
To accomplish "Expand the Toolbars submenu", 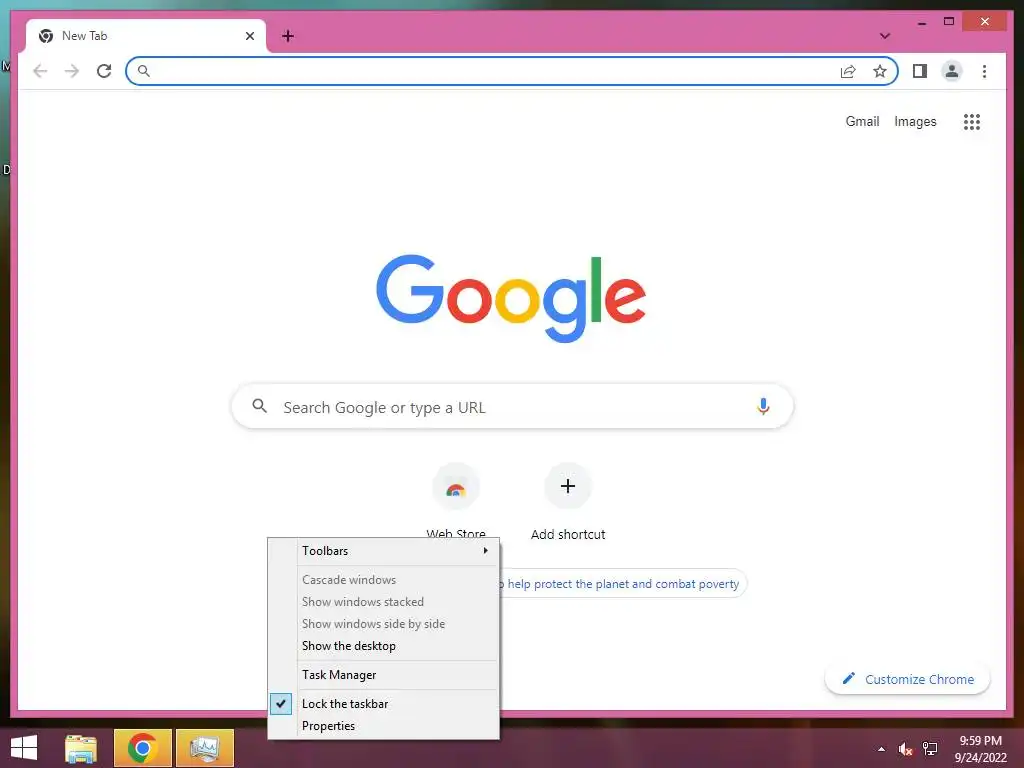I will (383, 551).
